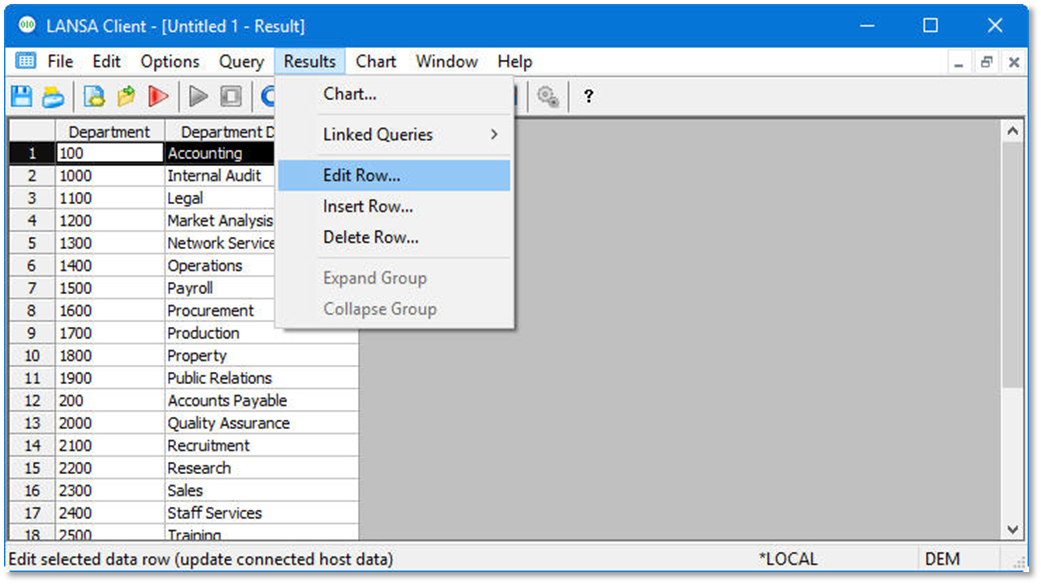
Task: Click the open query folder icon
Action: pyautogui.click(x=126, y=96)
